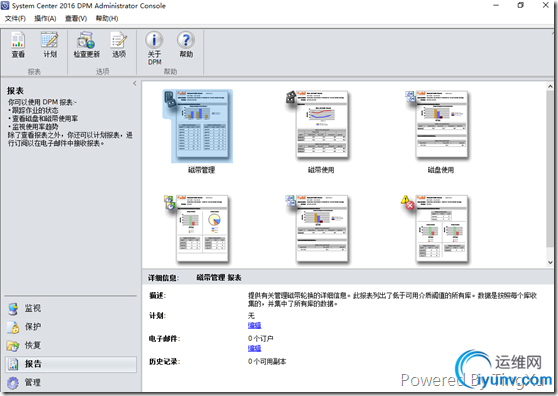Open the 选项 options toolbar icon
Screen dimensions: 558x396
click(x=119, y=44)
